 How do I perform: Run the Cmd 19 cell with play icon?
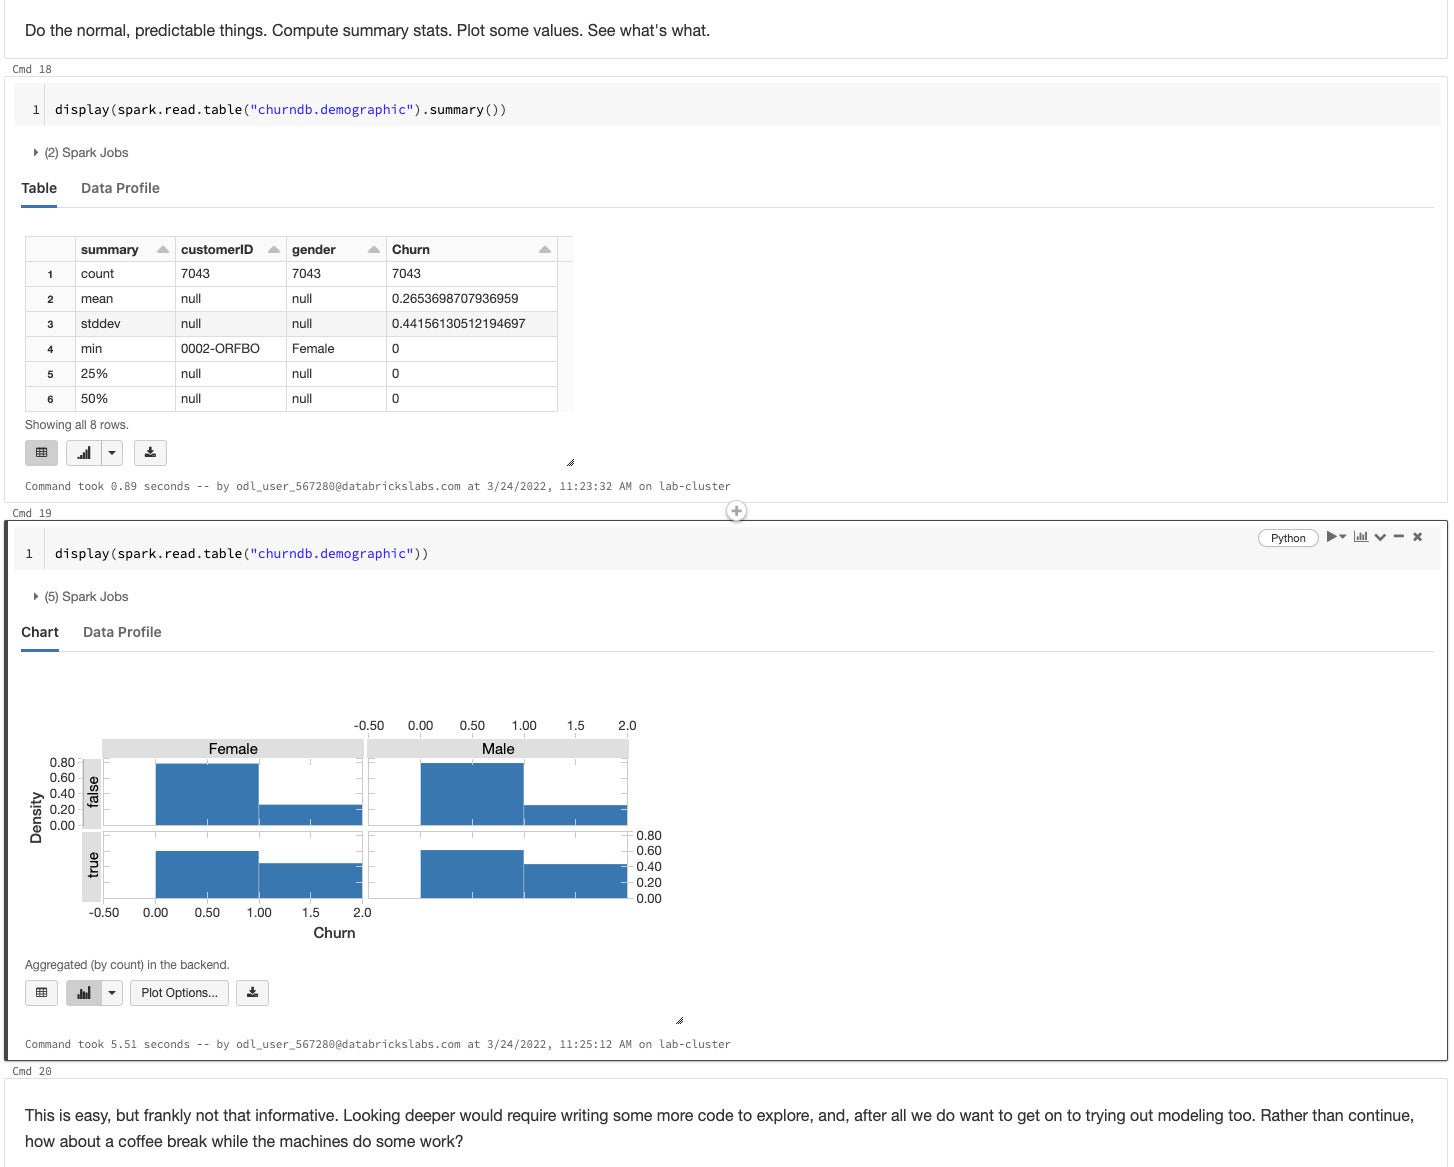point(1332,537)
